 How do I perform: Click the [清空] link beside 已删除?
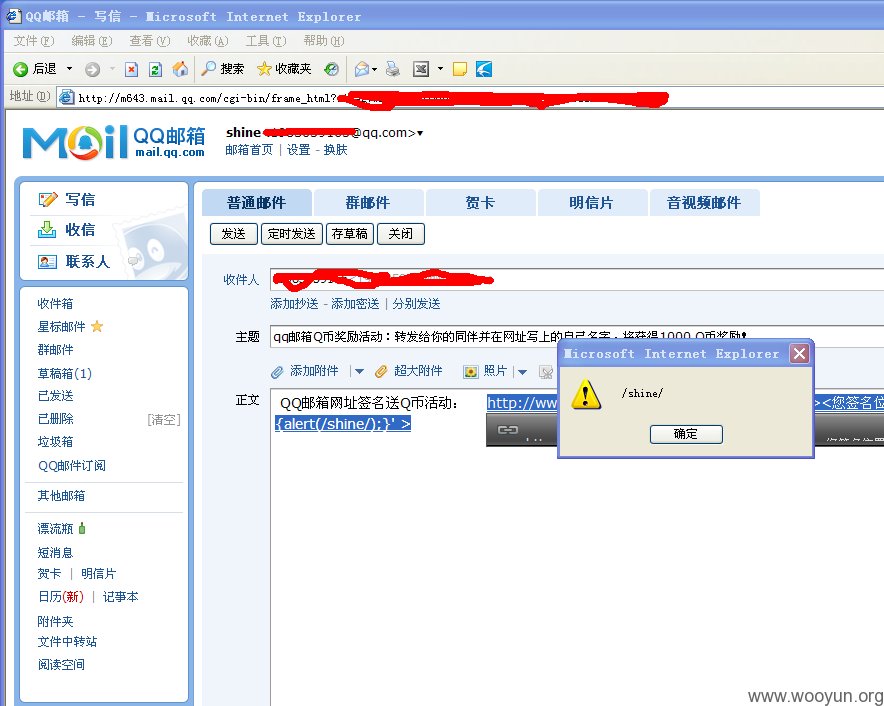click(x=163, y=420)
